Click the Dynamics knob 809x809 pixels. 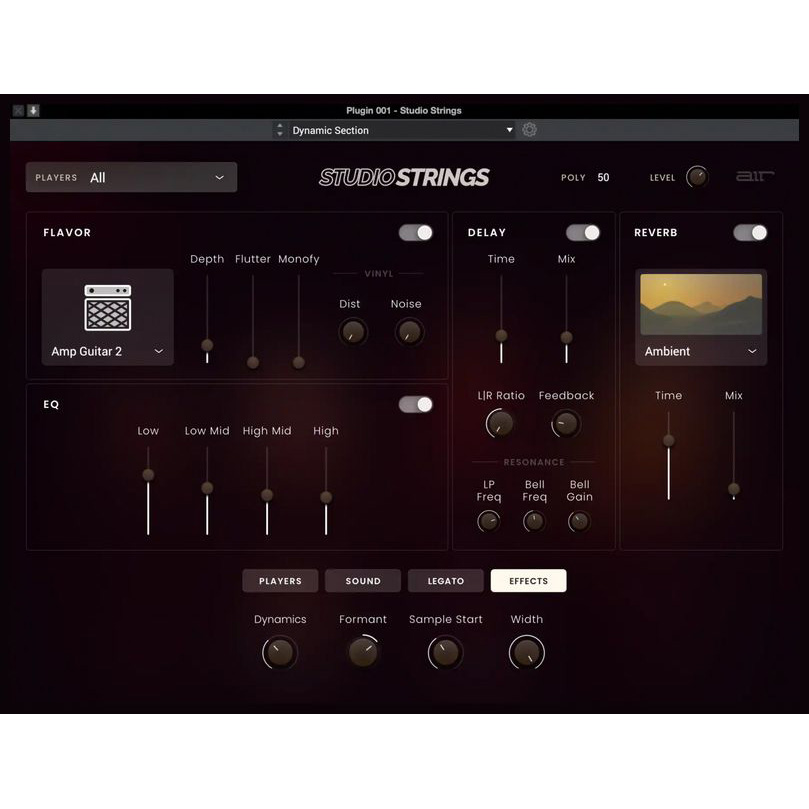pos(280,653)
